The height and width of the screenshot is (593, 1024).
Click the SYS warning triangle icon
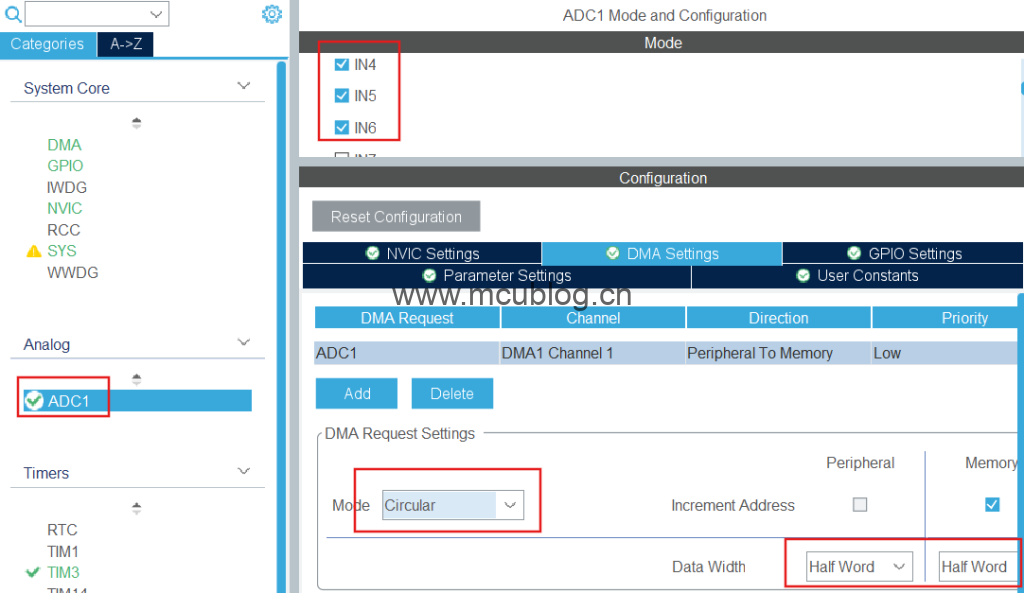click(x=33, y=251)
